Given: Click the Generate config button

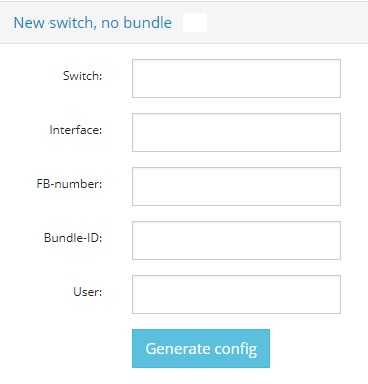Looking at the screenshot, I should pyautogui.click(x=201, y=348).
